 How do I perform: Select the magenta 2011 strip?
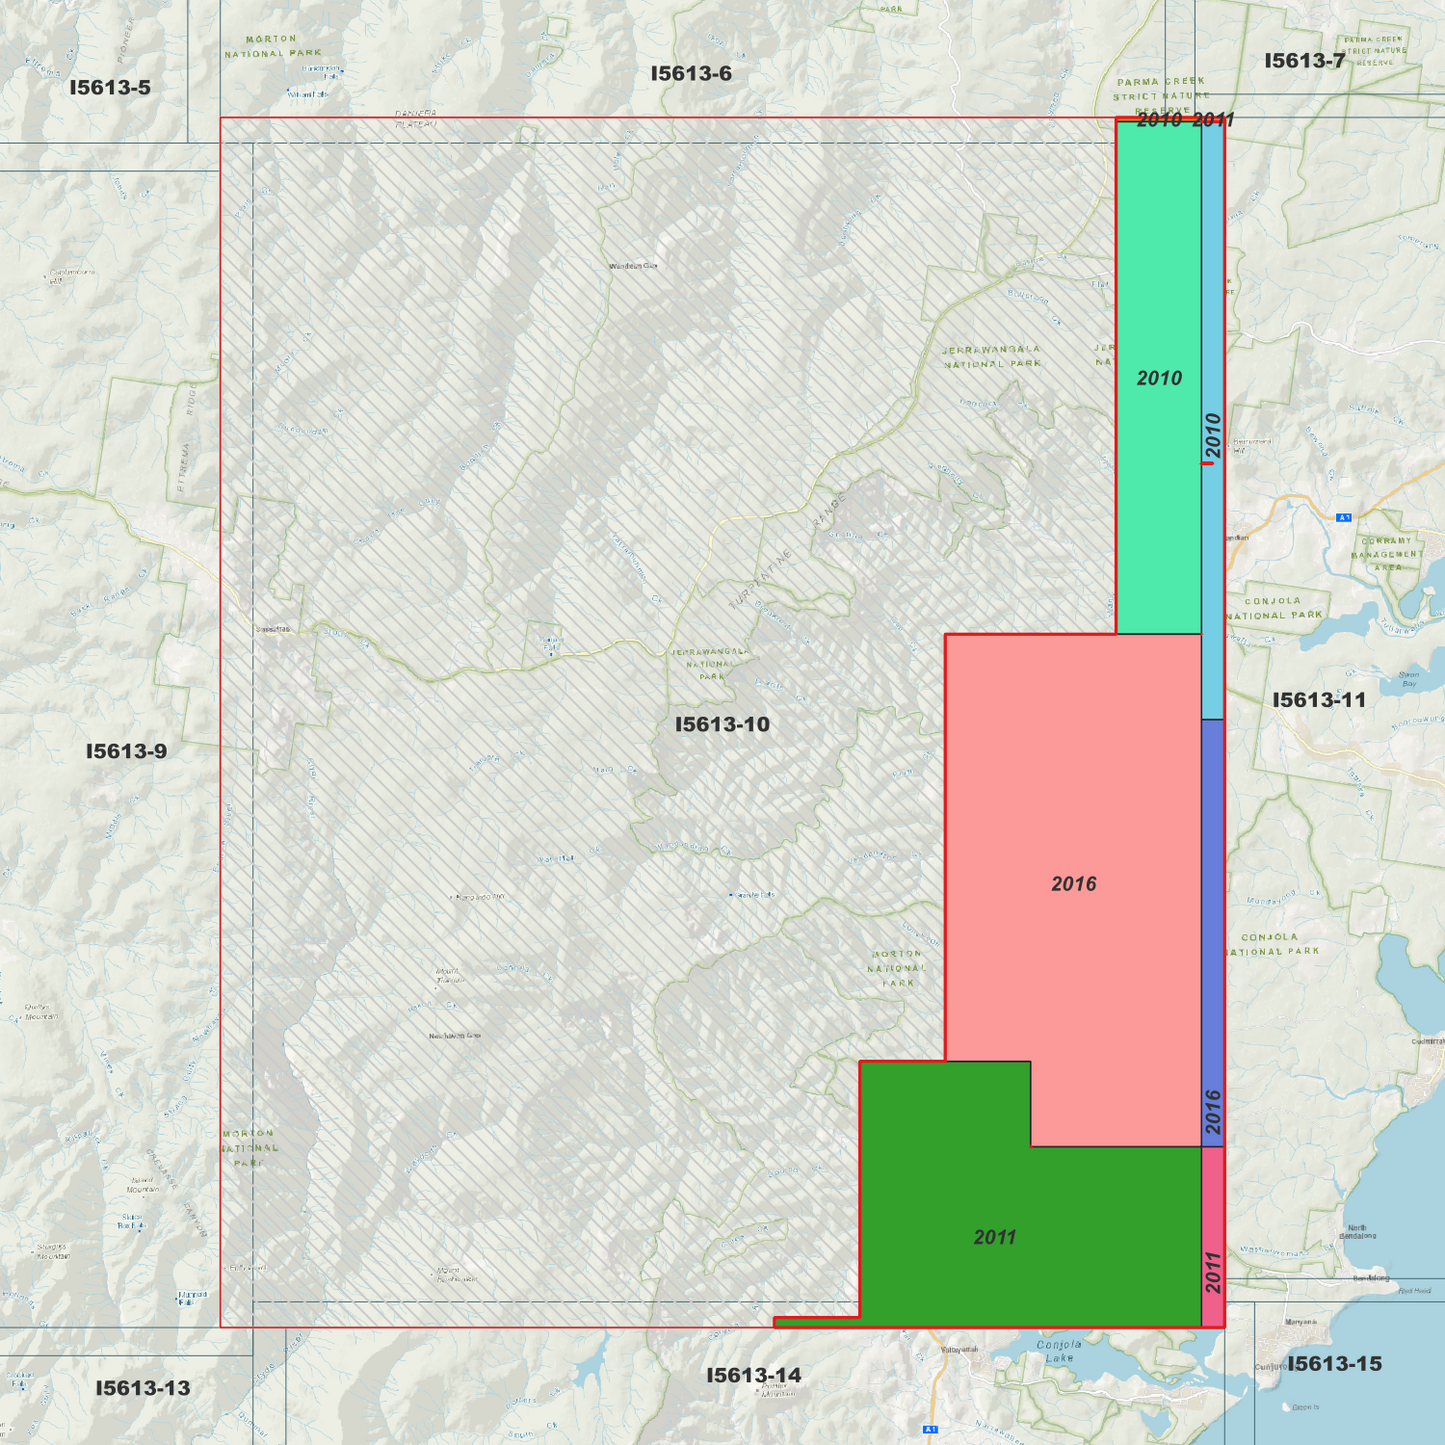point(1212,1237)
